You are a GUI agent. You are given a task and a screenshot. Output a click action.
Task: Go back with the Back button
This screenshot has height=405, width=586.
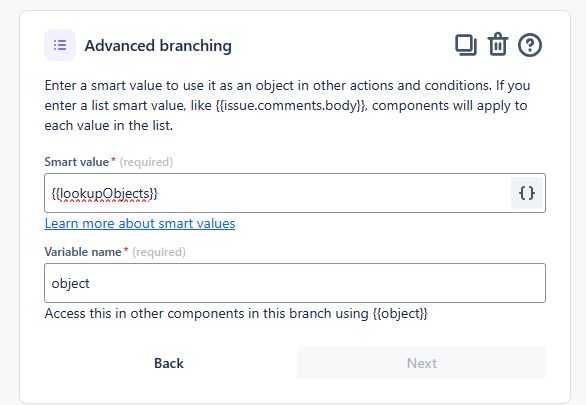pyautogui.click(x=169, y=363)
